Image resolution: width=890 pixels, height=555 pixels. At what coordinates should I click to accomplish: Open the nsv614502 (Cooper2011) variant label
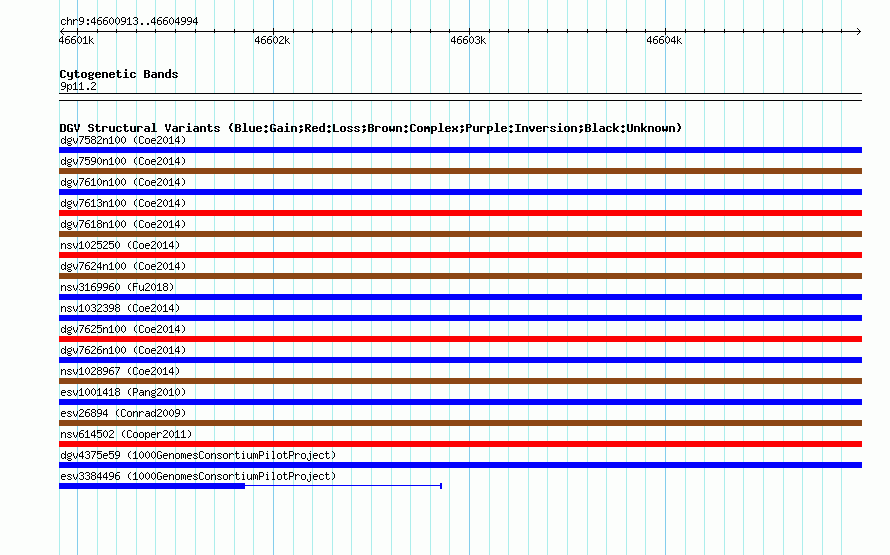click(126, 434)
